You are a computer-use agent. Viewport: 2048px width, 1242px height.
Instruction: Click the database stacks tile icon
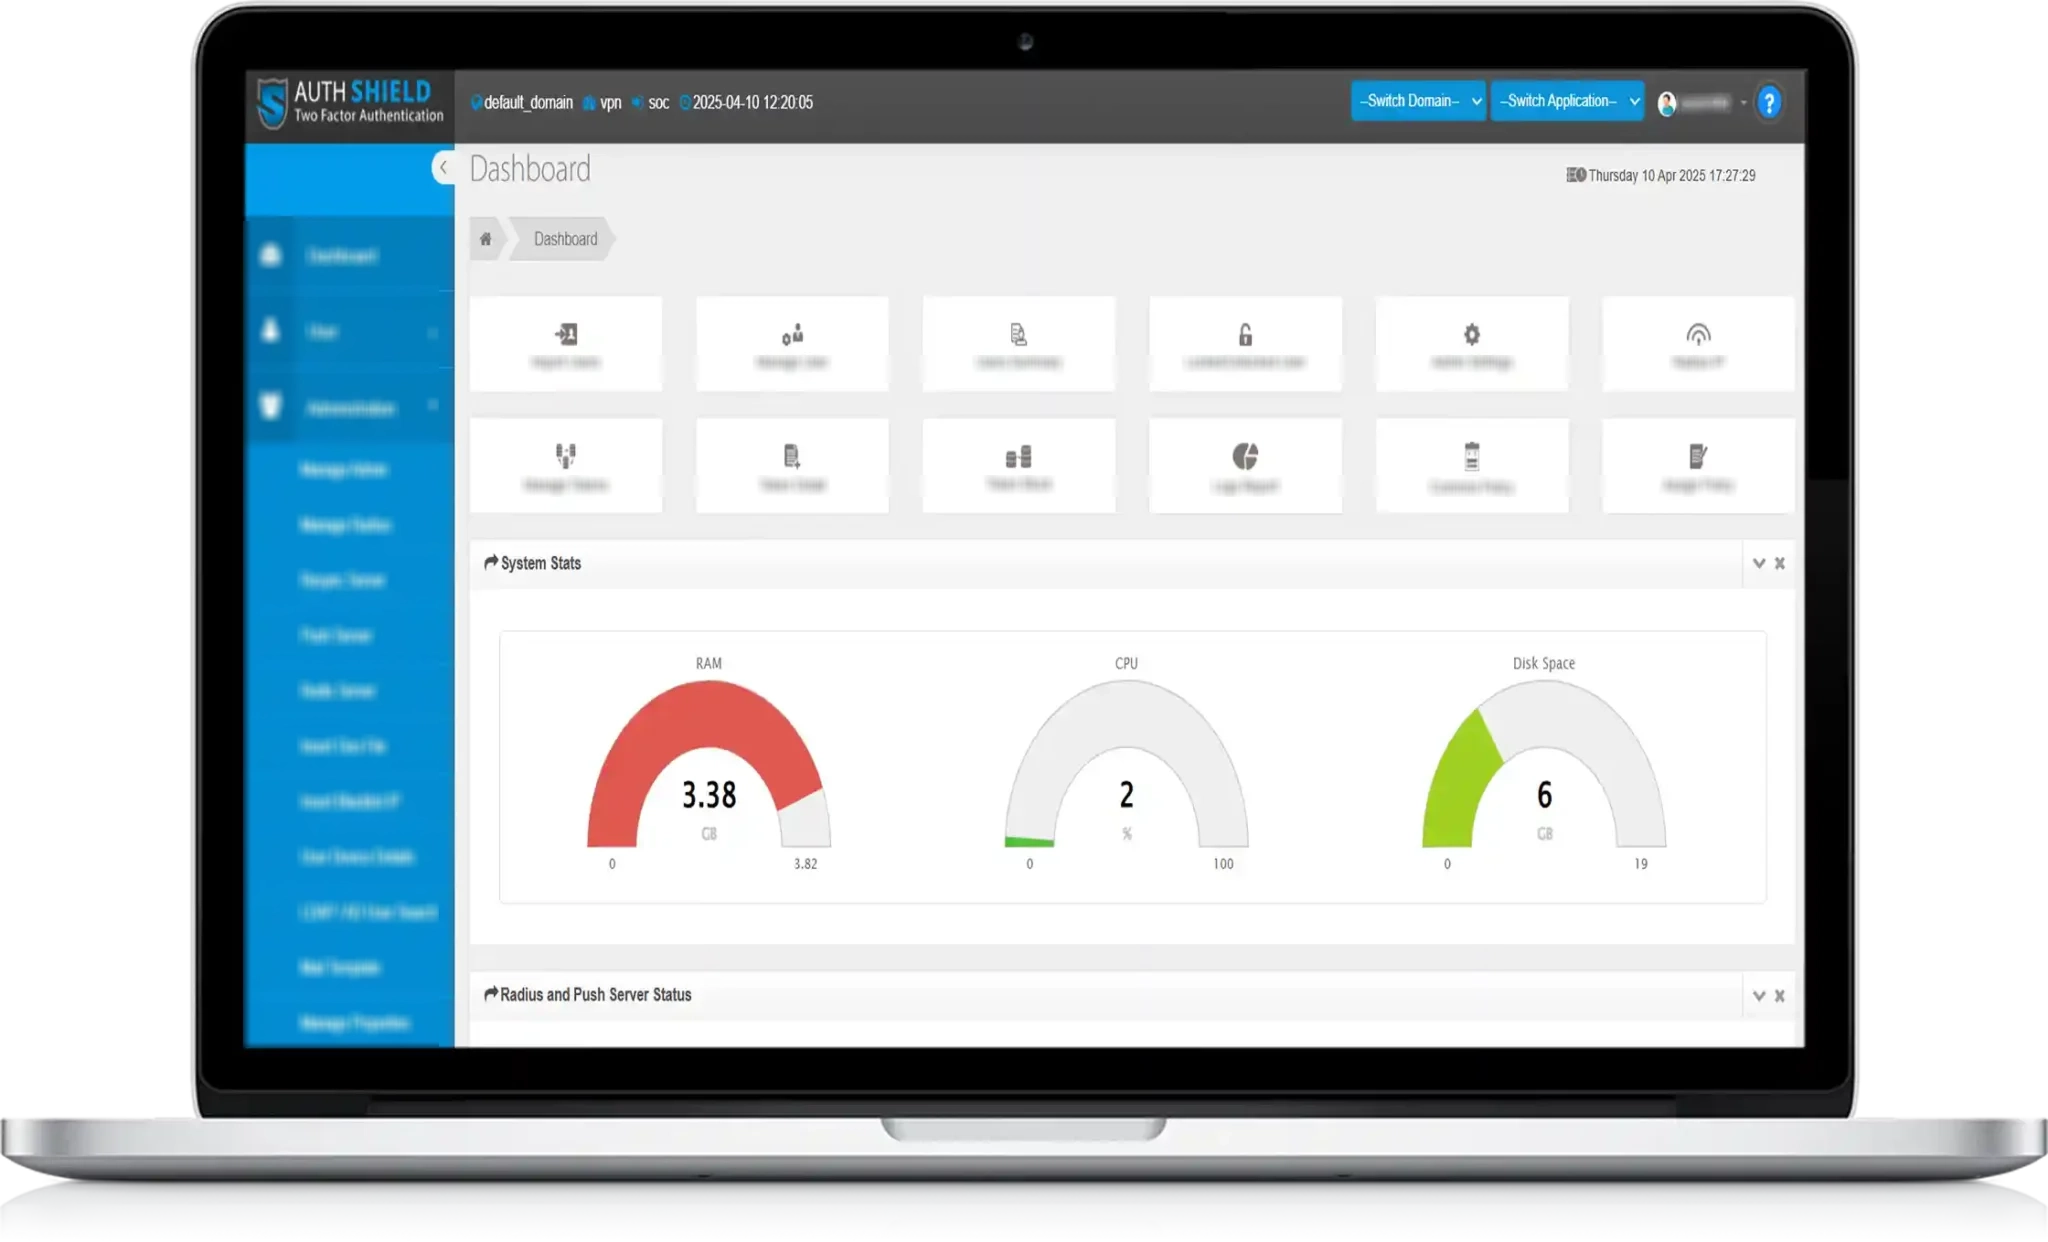click(x=1018, y=457)
